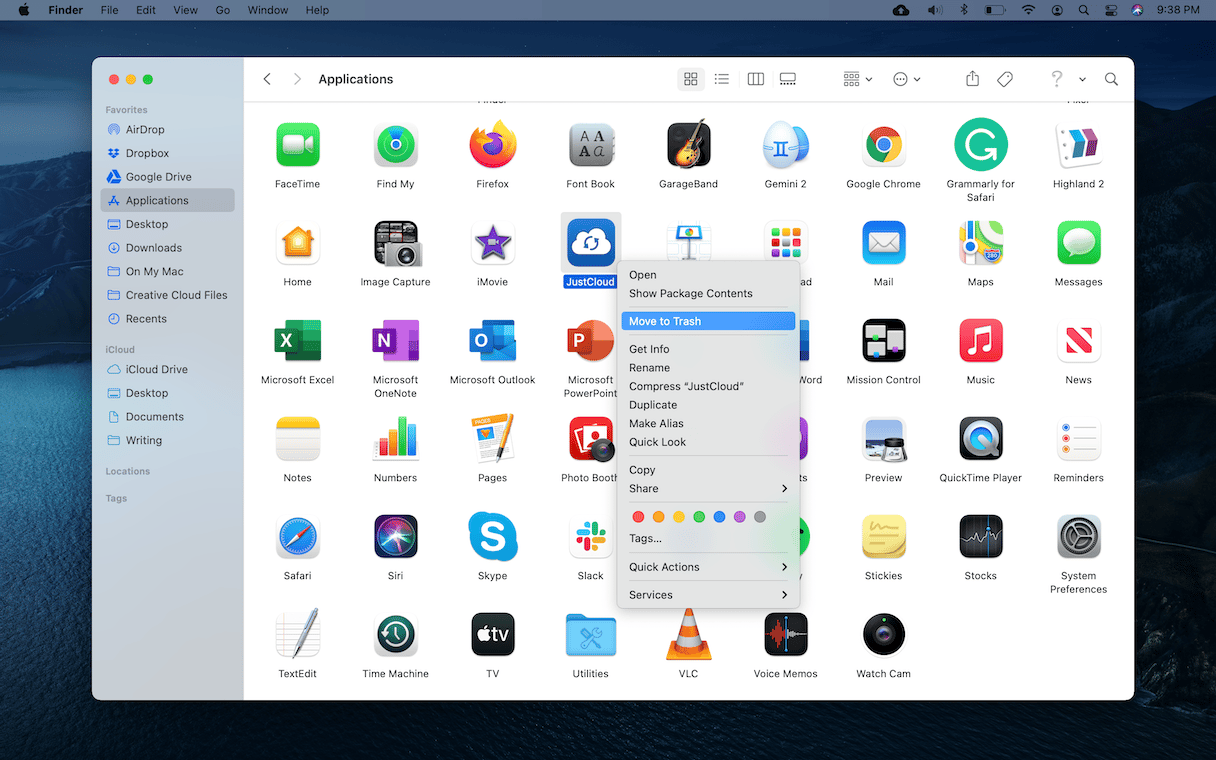Click the Watch Cam icon
This screenshot has width=1216, height=760.
(883, 635)
